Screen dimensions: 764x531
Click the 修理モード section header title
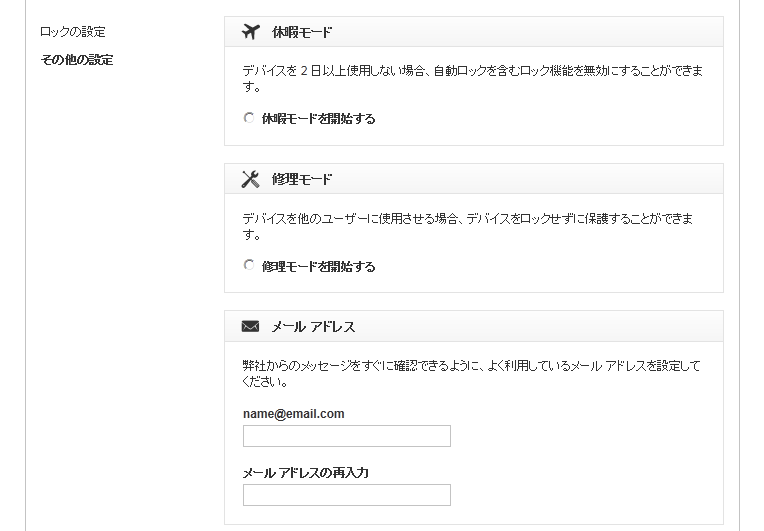(x=302, y=179)
